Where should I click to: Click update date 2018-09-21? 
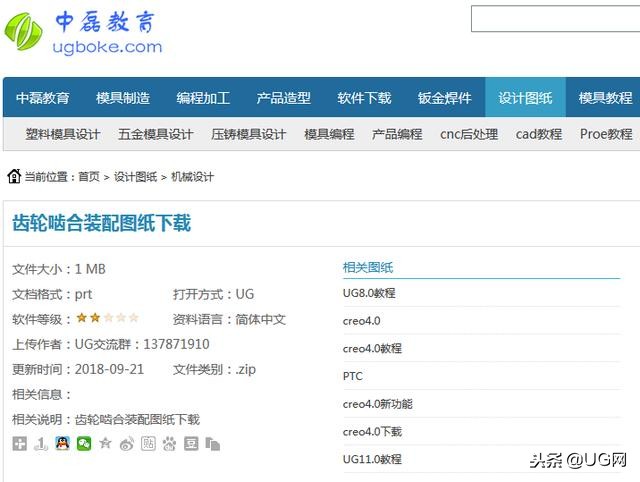109,369
